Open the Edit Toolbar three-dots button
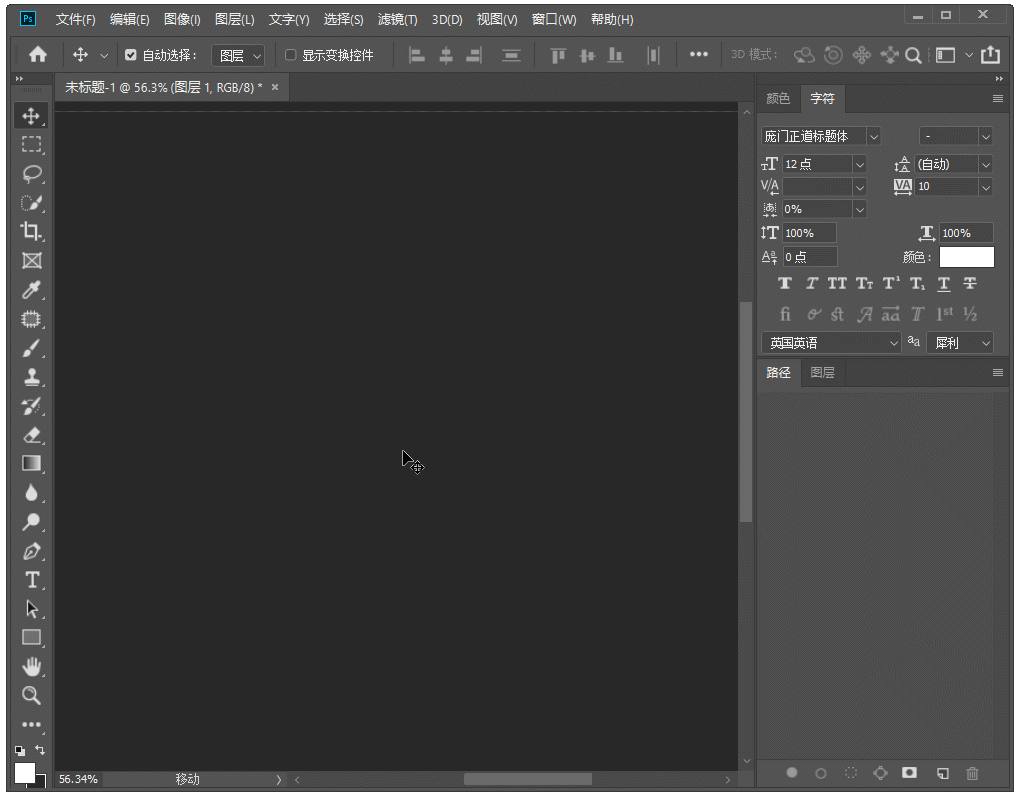Image resolution: width=1020 pixels, height=803 pixels. pyautogui.click(x=31, y=724)
